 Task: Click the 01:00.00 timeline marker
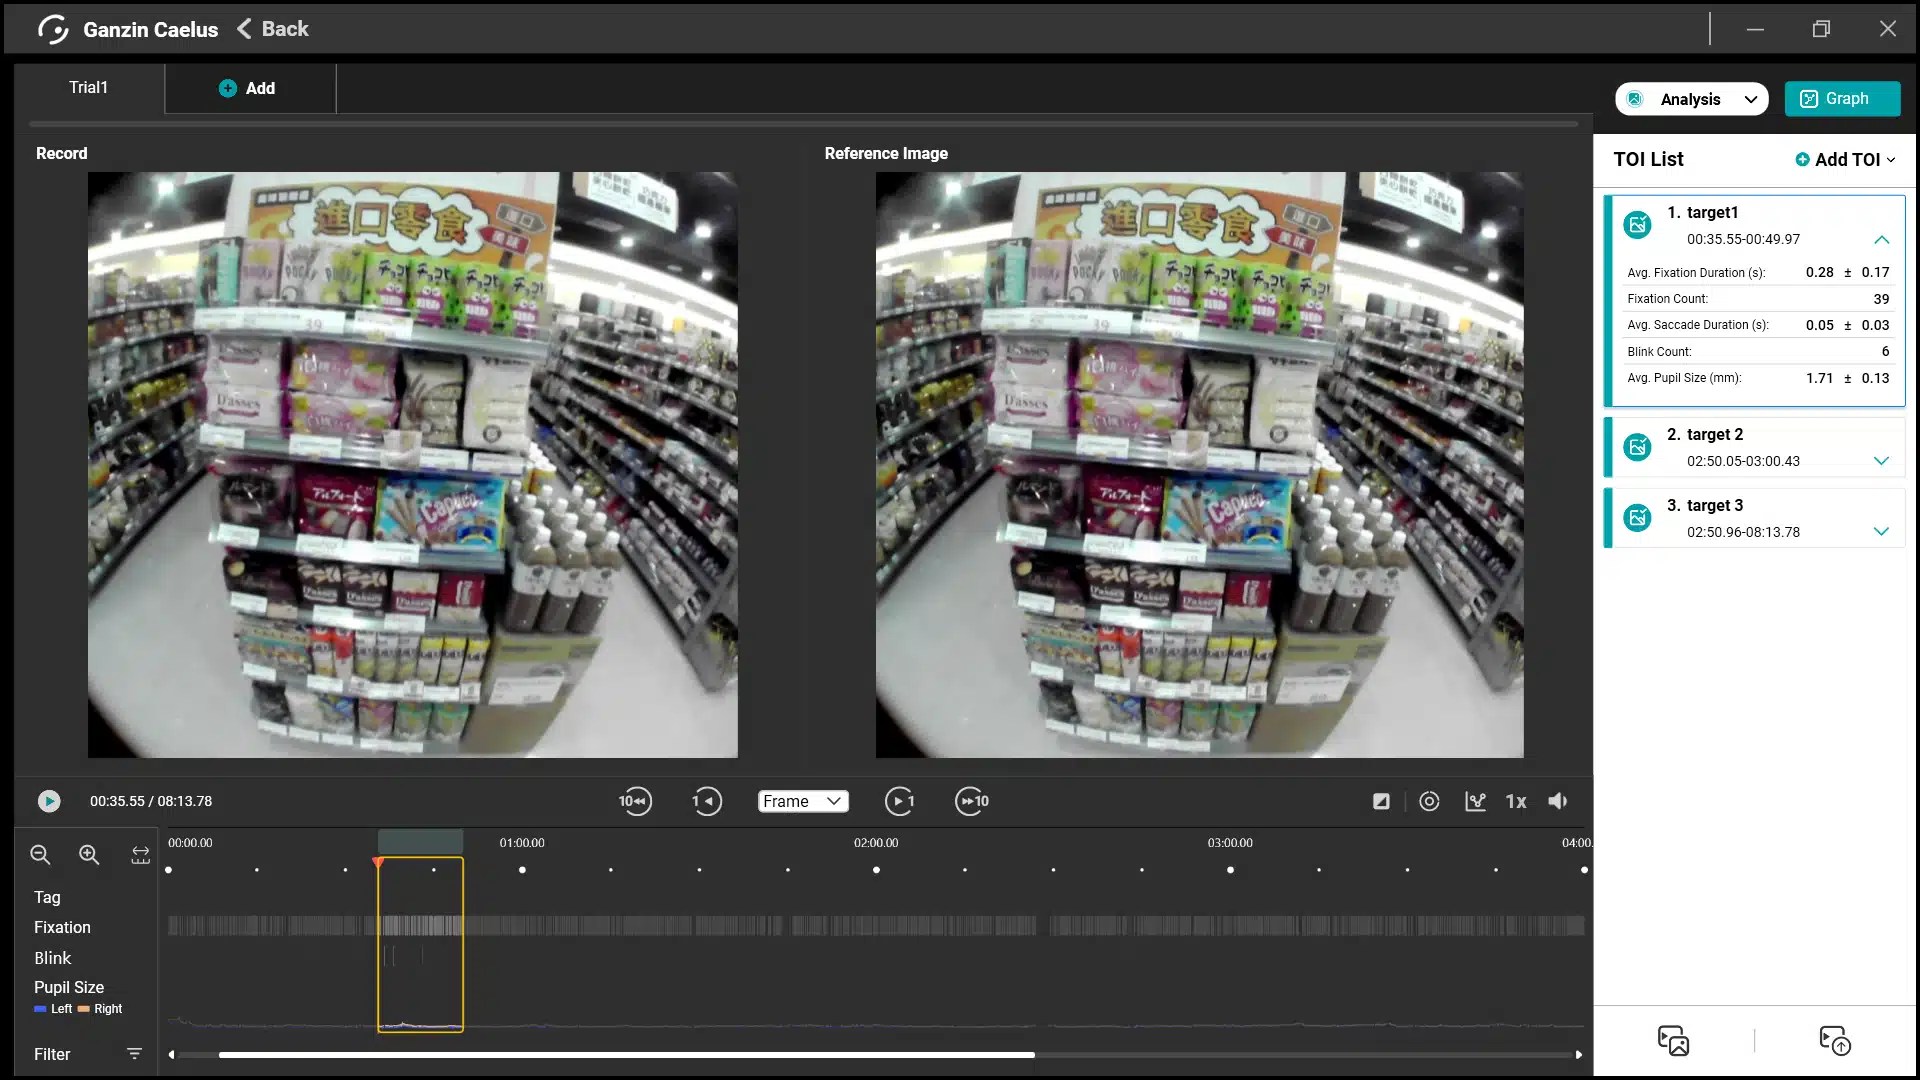click(x=522, y=843)
